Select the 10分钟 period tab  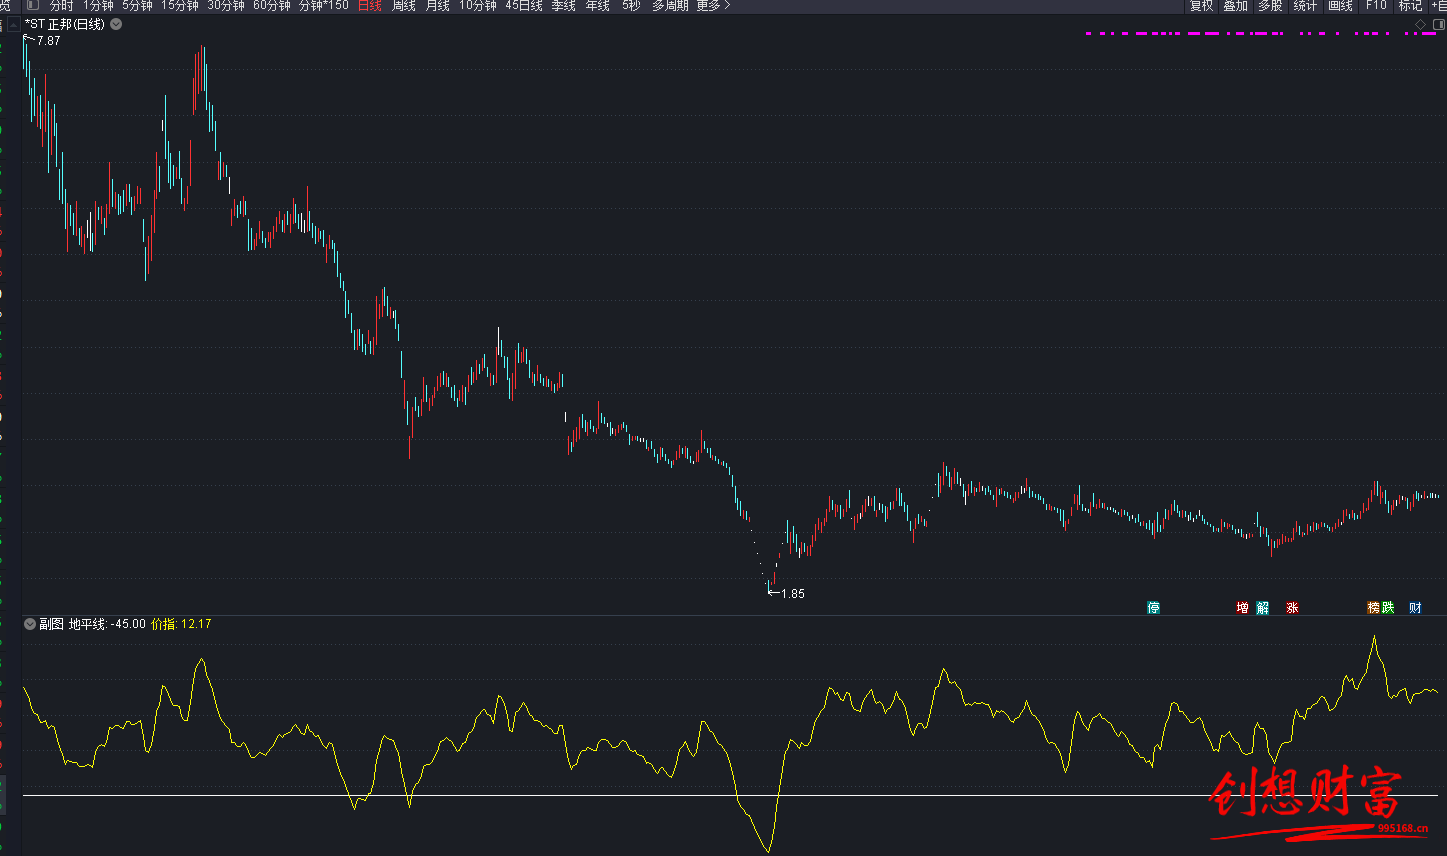(478, 6)
